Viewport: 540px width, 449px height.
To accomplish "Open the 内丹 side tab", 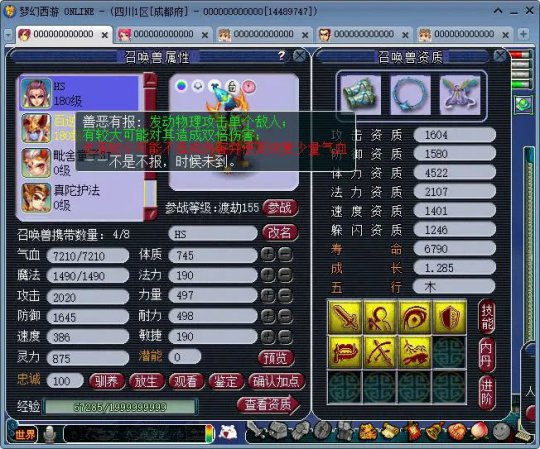I will click(x=487, y=354).
